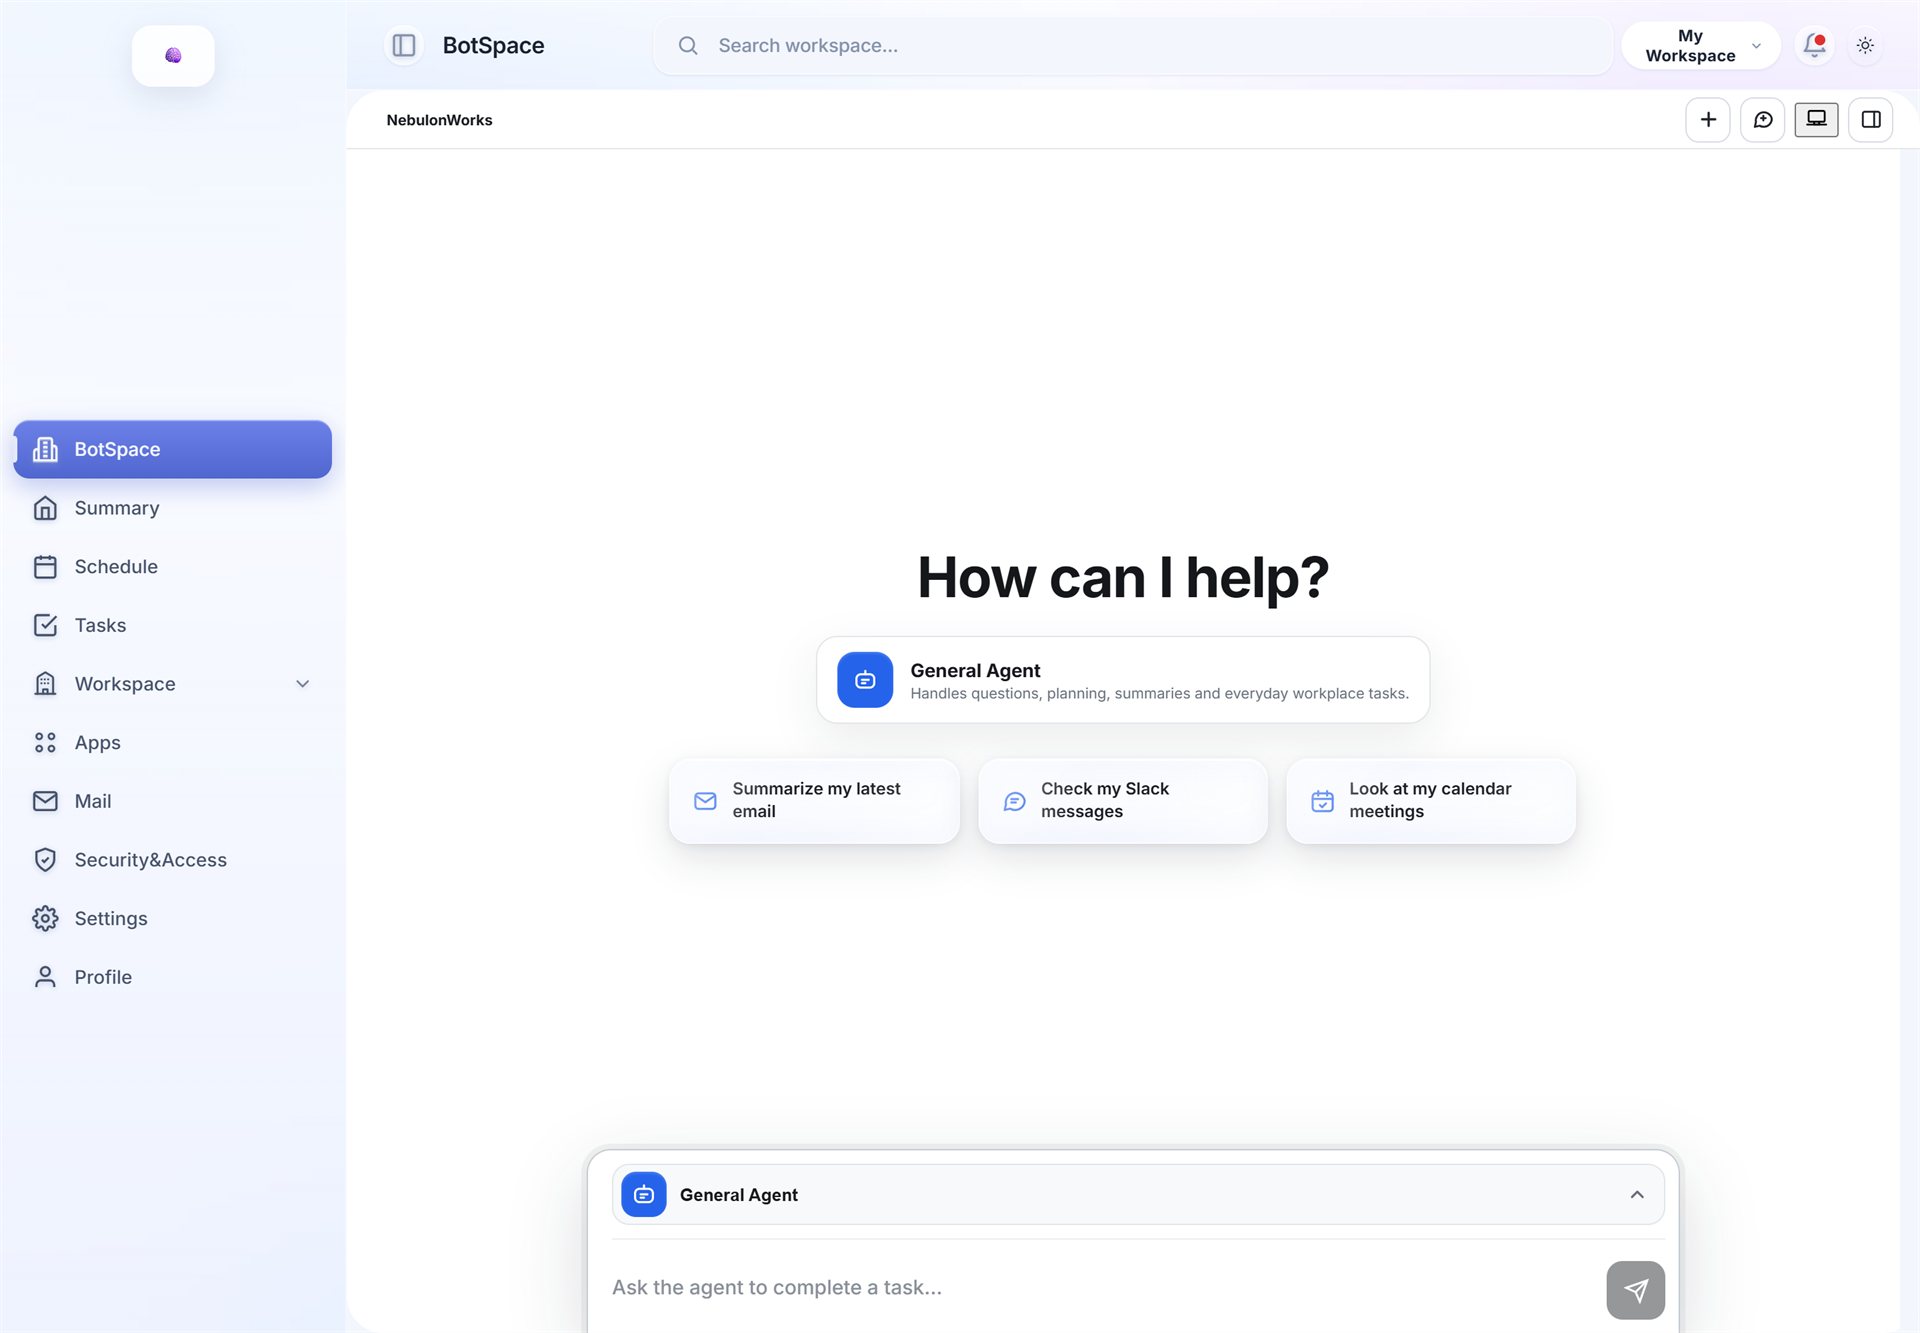Viewport: 1920px width, 1333px height.
Task: Open Apps from the sidebar
Action: click(173, 743)
